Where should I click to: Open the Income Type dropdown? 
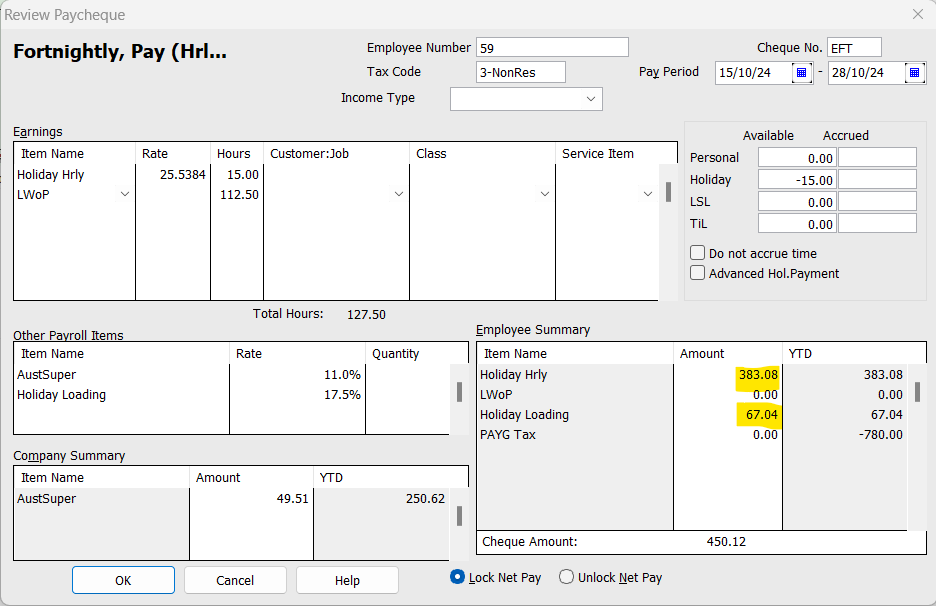coord(590,99)
